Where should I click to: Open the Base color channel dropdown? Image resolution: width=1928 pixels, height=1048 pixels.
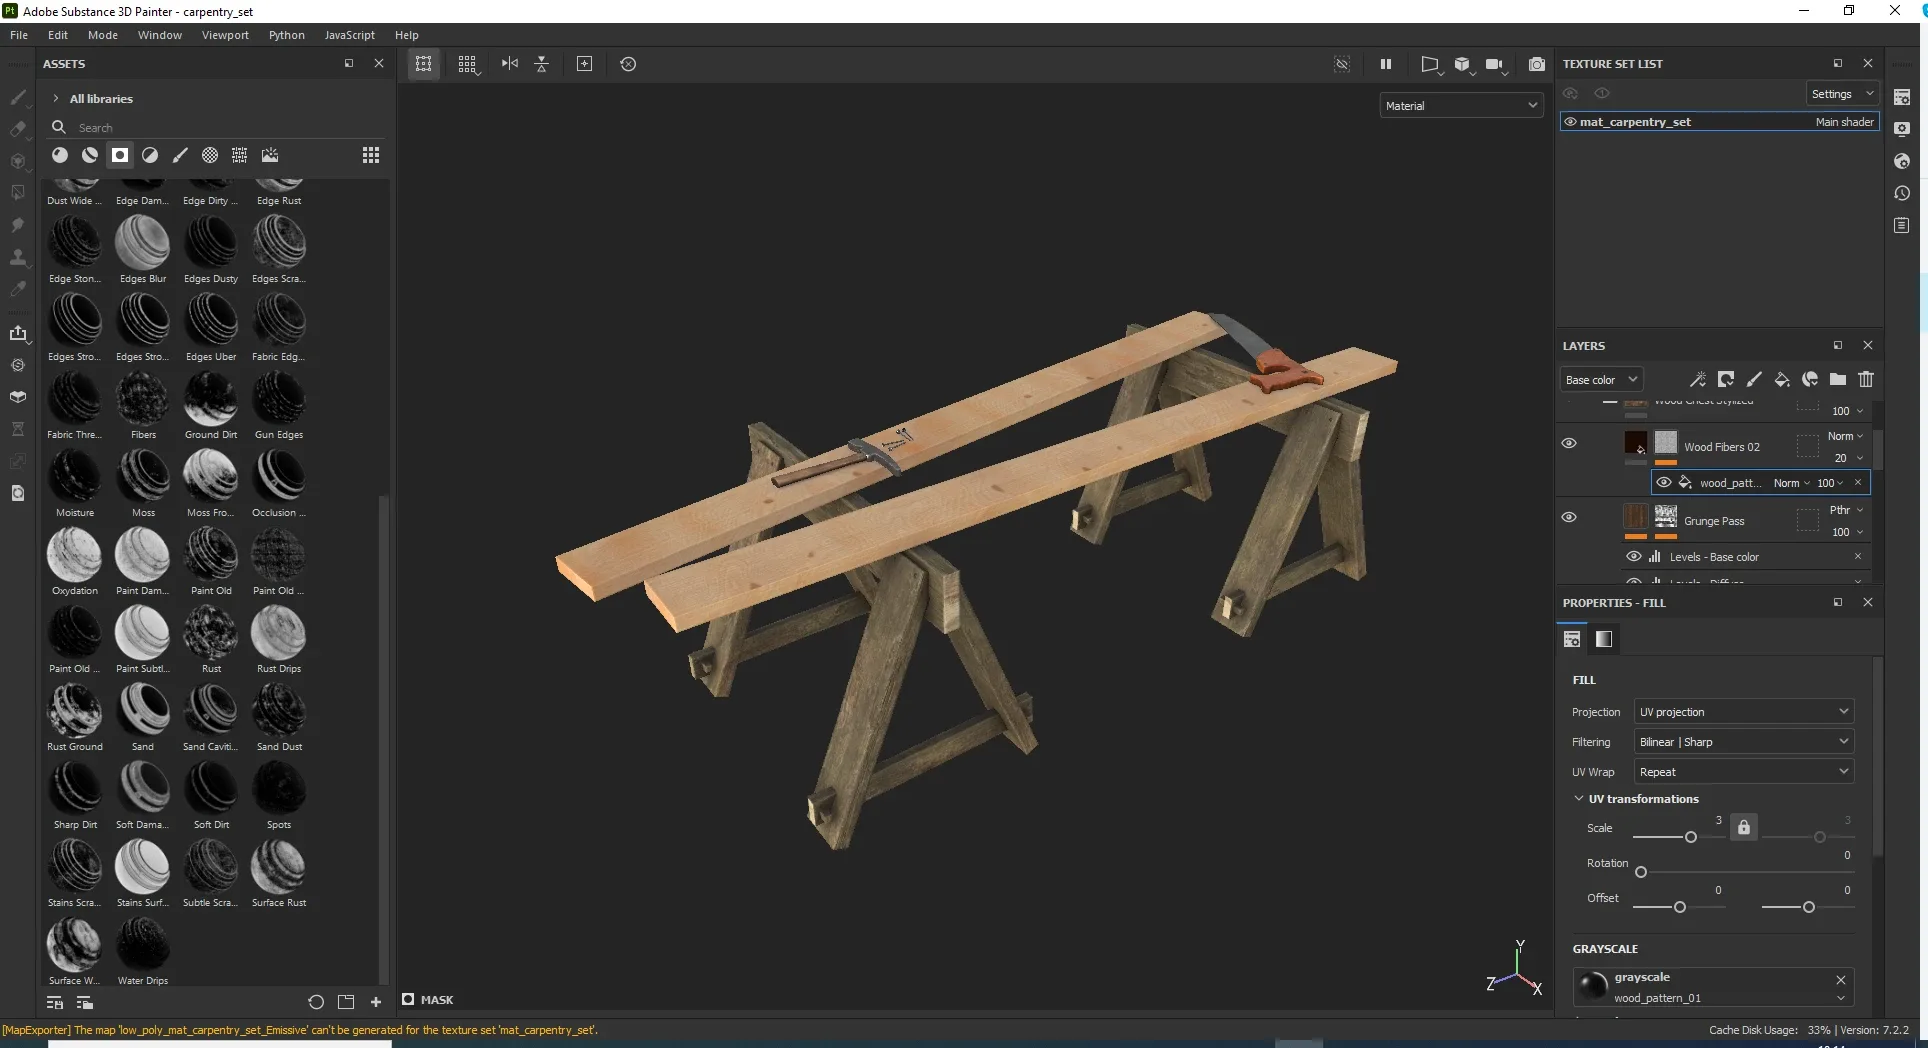pos(1601,379)
